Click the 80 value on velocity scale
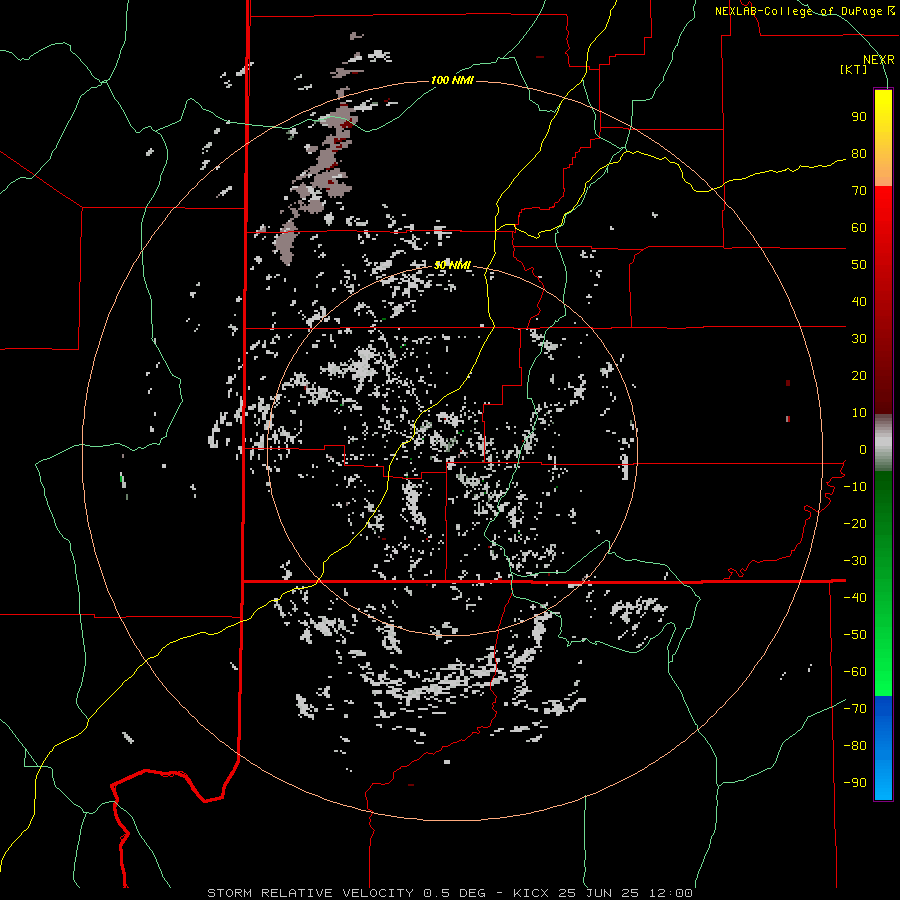 [859, 154]
